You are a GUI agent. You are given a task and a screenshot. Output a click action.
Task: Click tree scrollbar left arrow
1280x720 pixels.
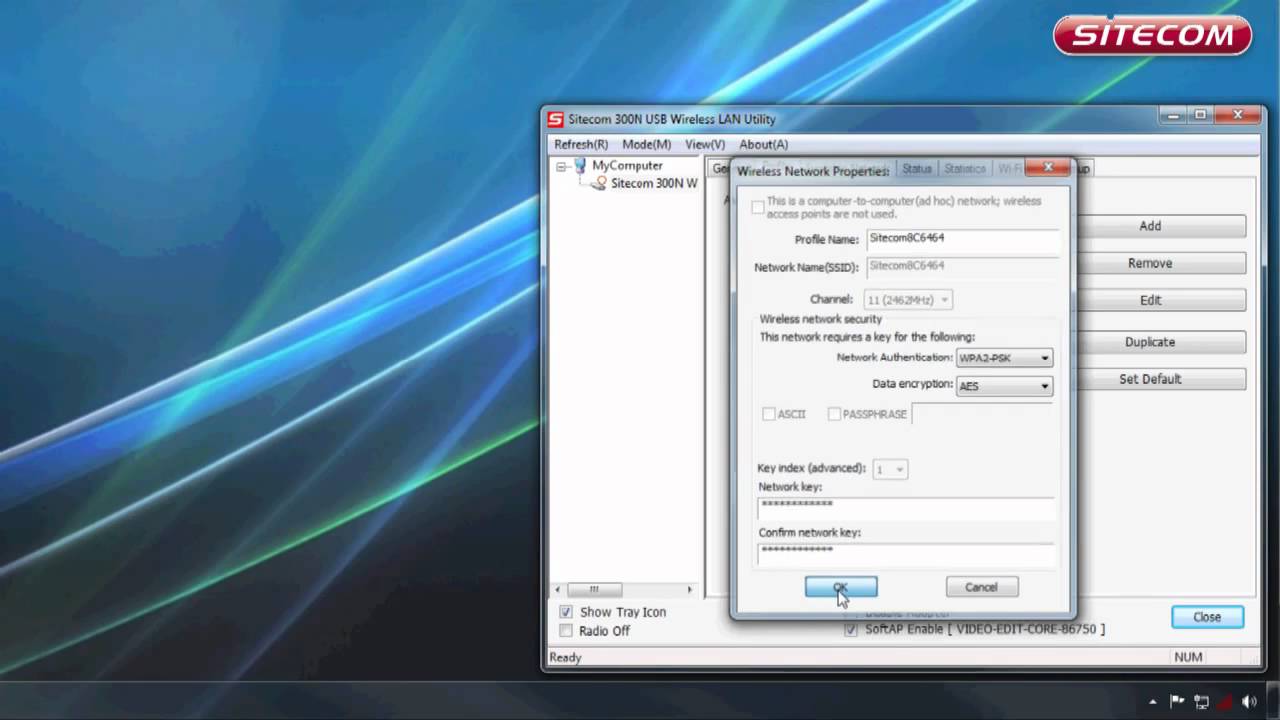tap(558, 590)
